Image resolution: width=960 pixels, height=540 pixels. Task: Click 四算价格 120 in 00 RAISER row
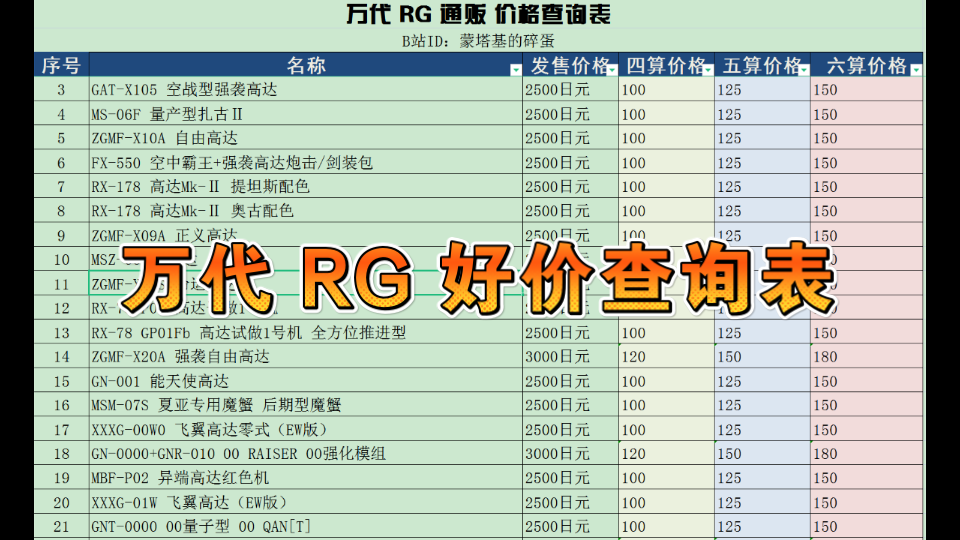[666, 454]
